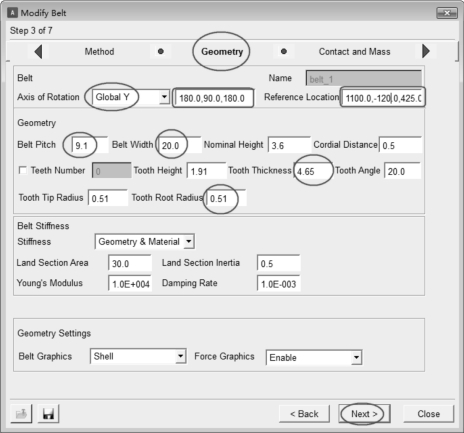Click the Close button
464x433 pixels.
tap(429, 414)
